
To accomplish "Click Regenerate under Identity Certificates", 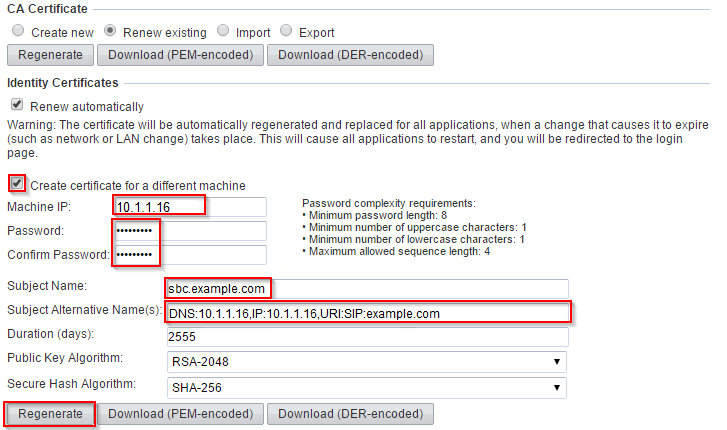I will 50,414.
